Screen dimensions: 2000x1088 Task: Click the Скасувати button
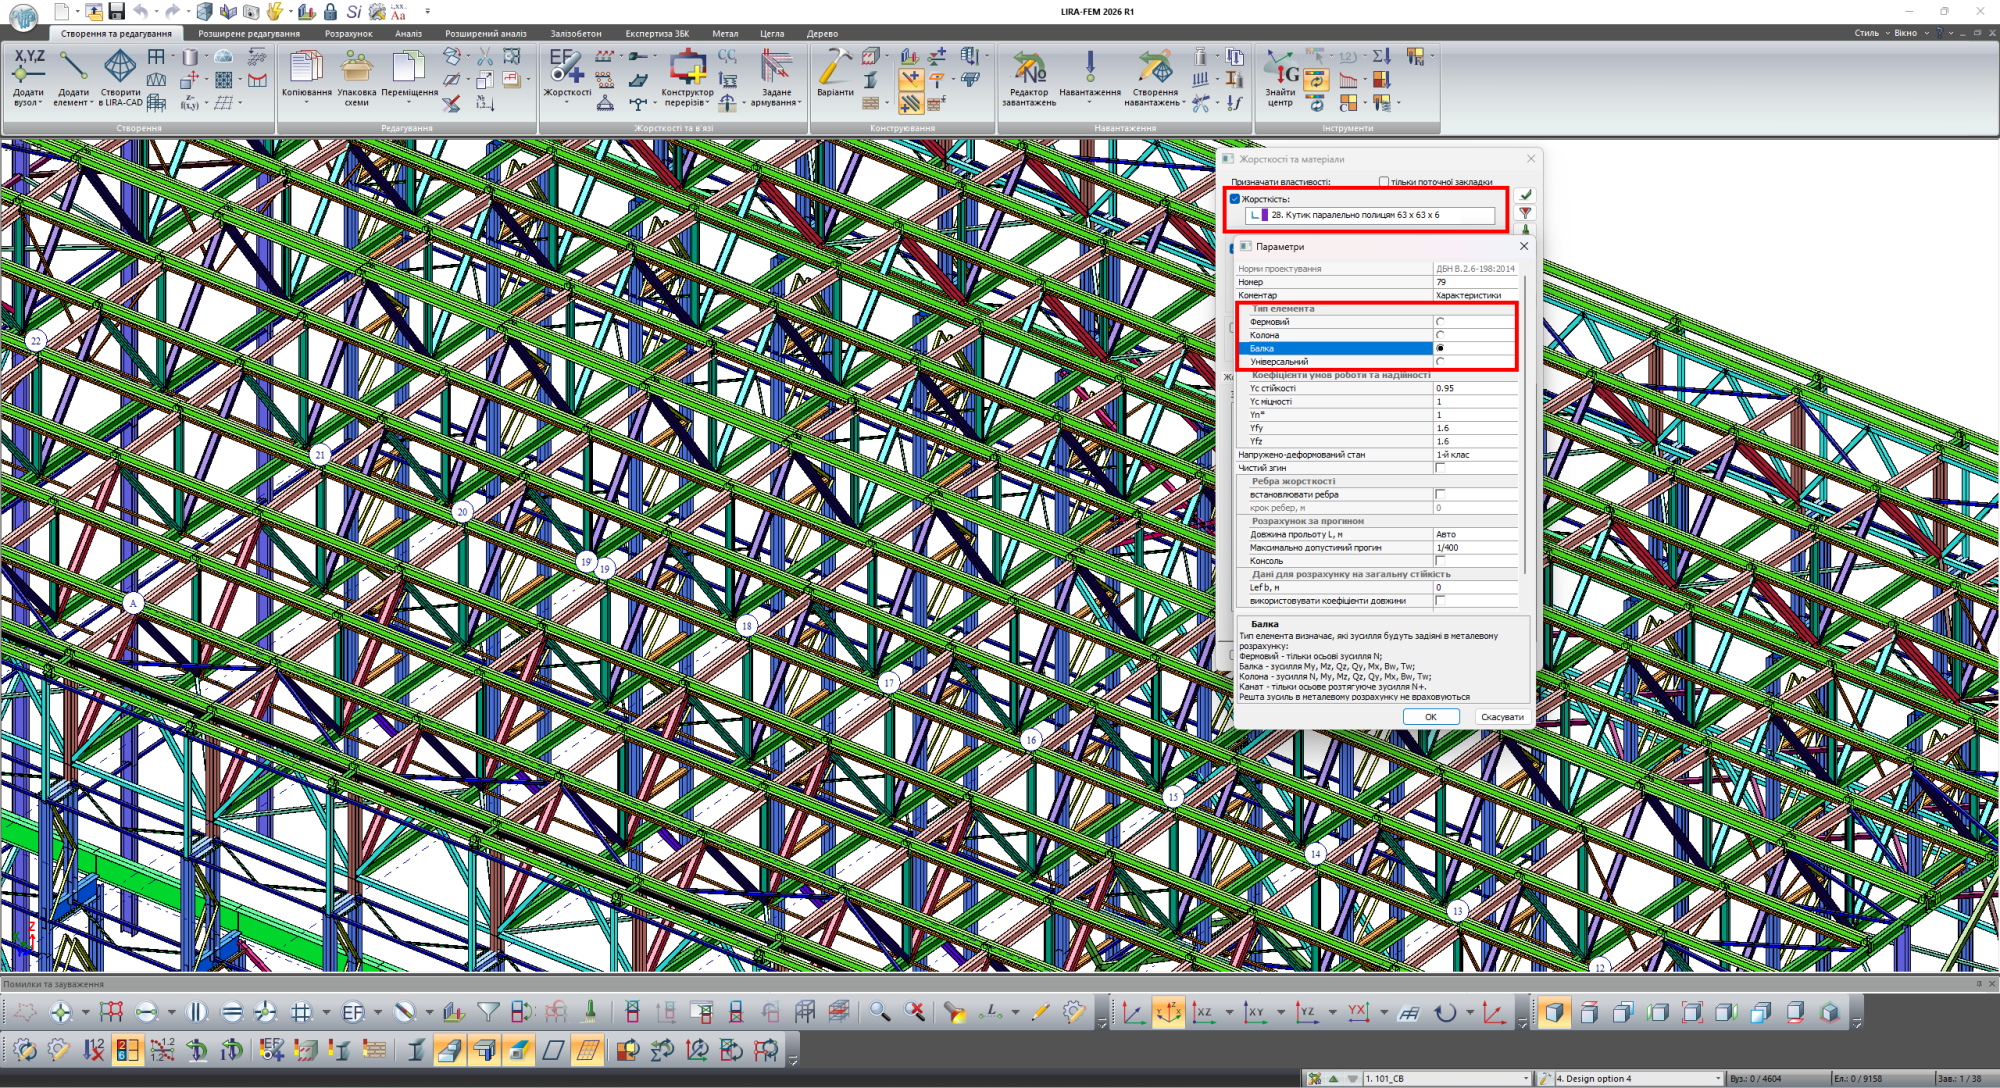tap(1502, 717)
